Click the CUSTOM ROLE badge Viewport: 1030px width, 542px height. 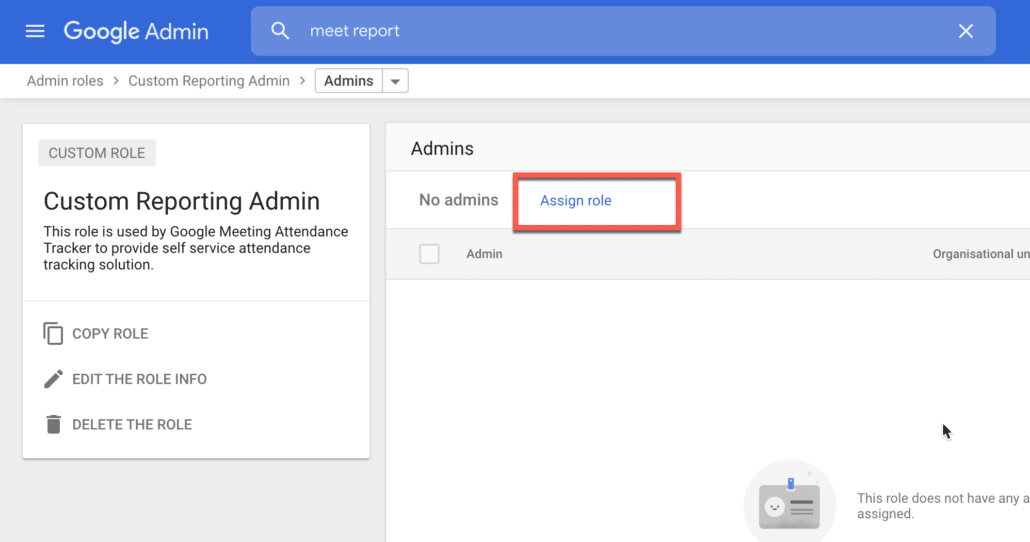(x=97, y=153)
